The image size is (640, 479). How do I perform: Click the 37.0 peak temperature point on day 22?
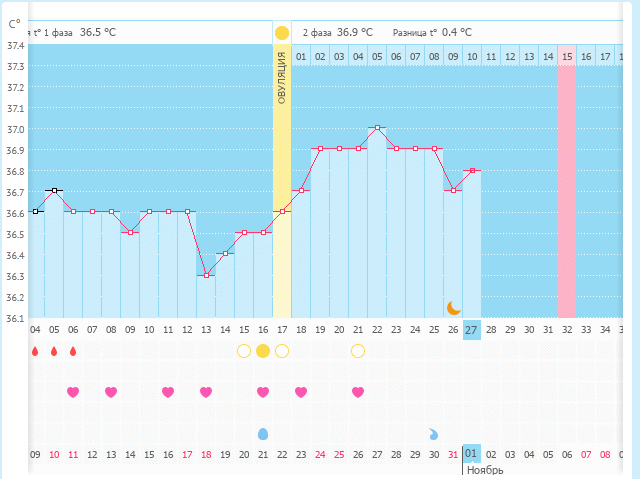377,128
